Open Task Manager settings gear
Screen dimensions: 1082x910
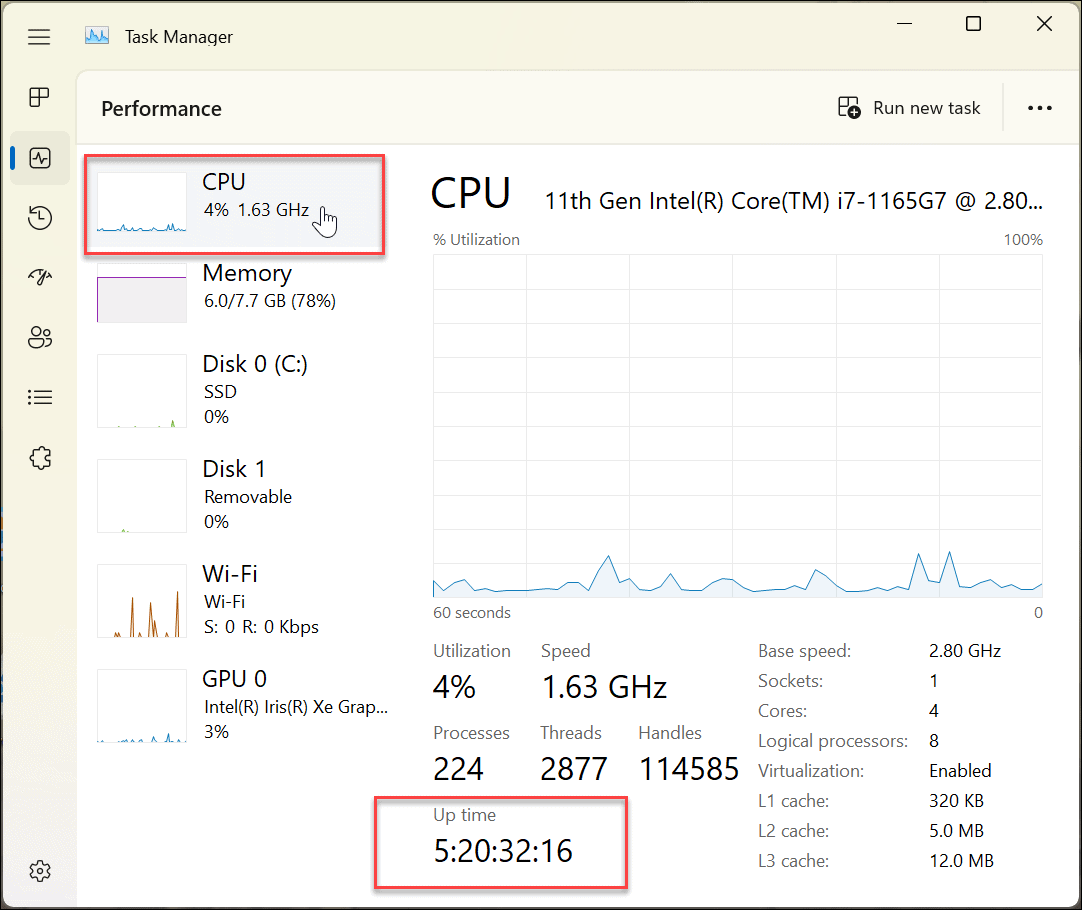39,871
